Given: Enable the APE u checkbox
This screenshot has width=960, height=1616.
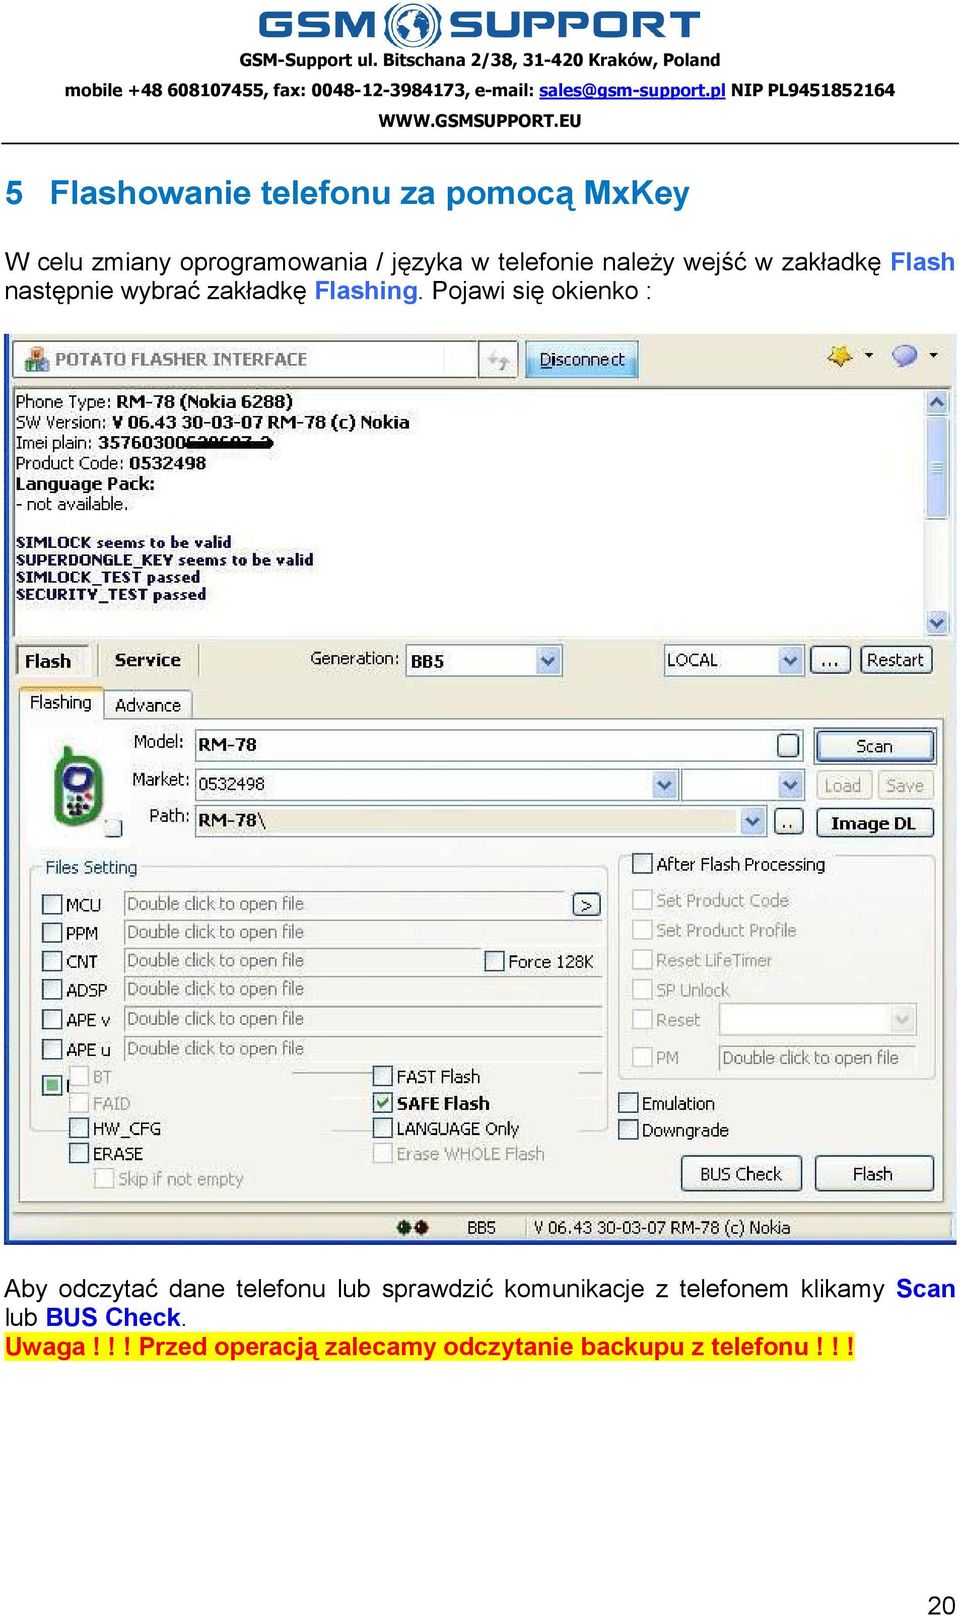Looking at the screenshot, I should pyautogui.click(x=53, y=1050).
